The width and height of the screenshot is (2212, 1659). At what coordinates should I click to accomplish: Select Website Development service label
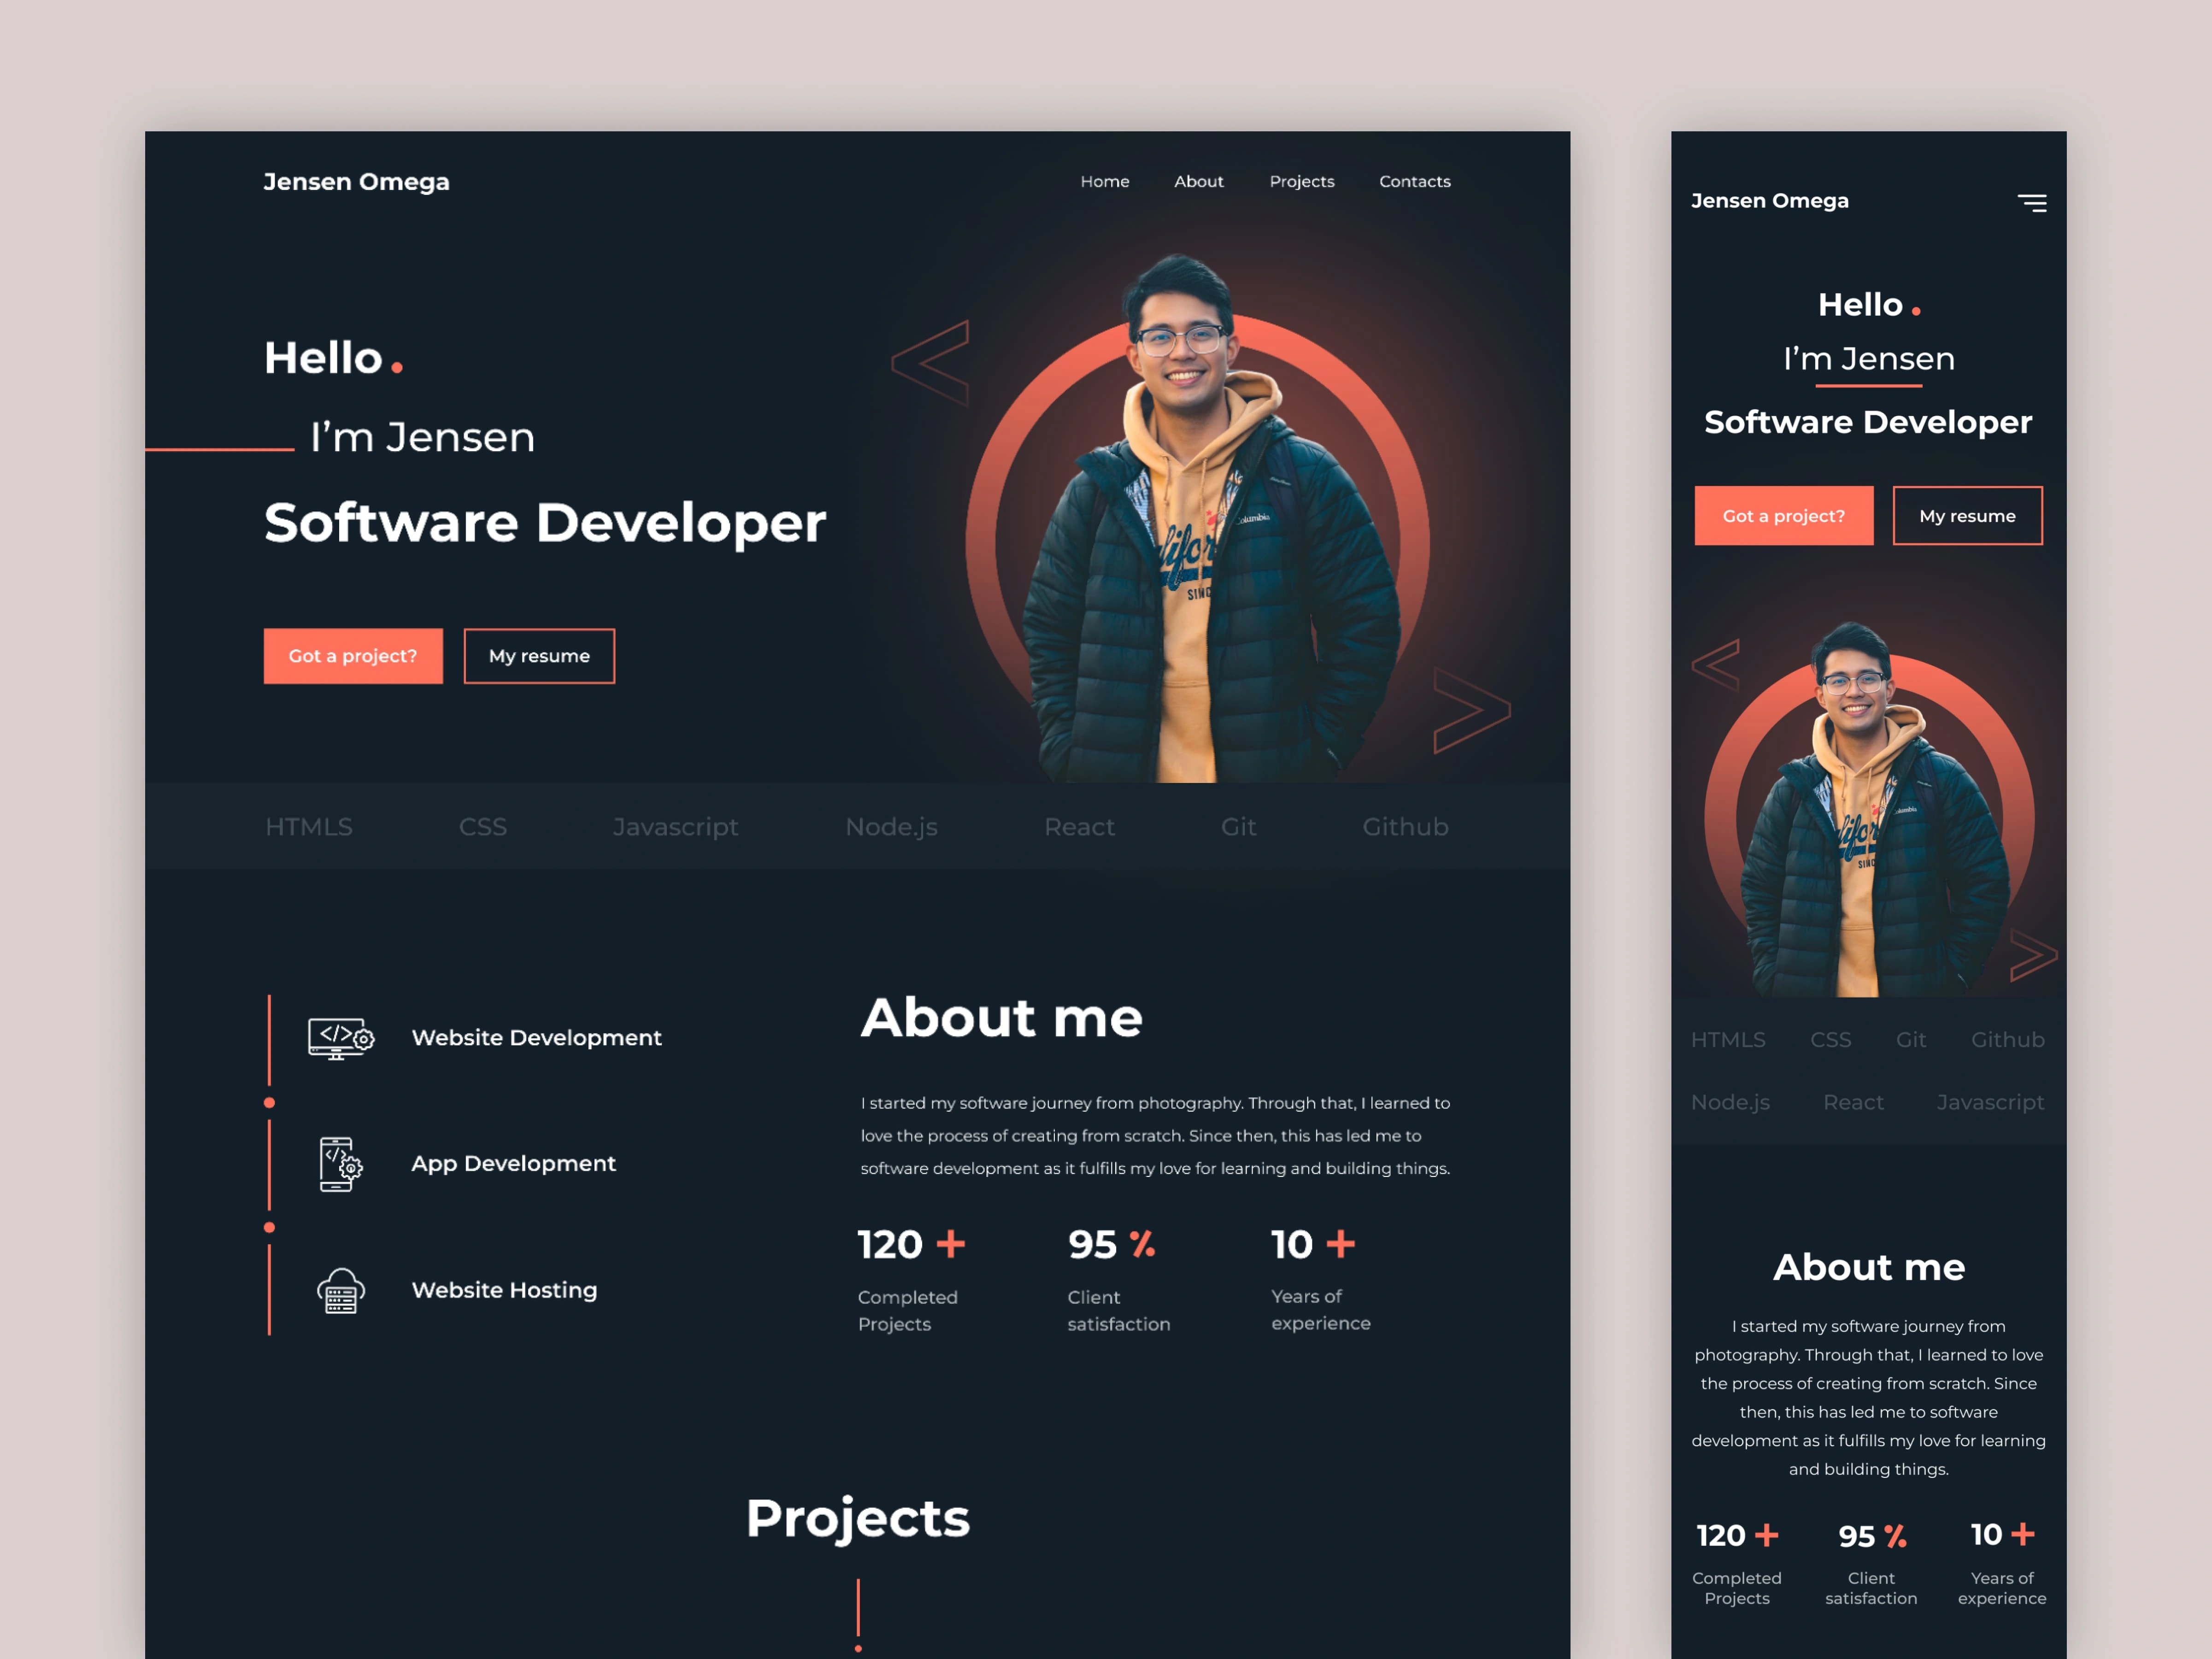tap(536, 1038)
